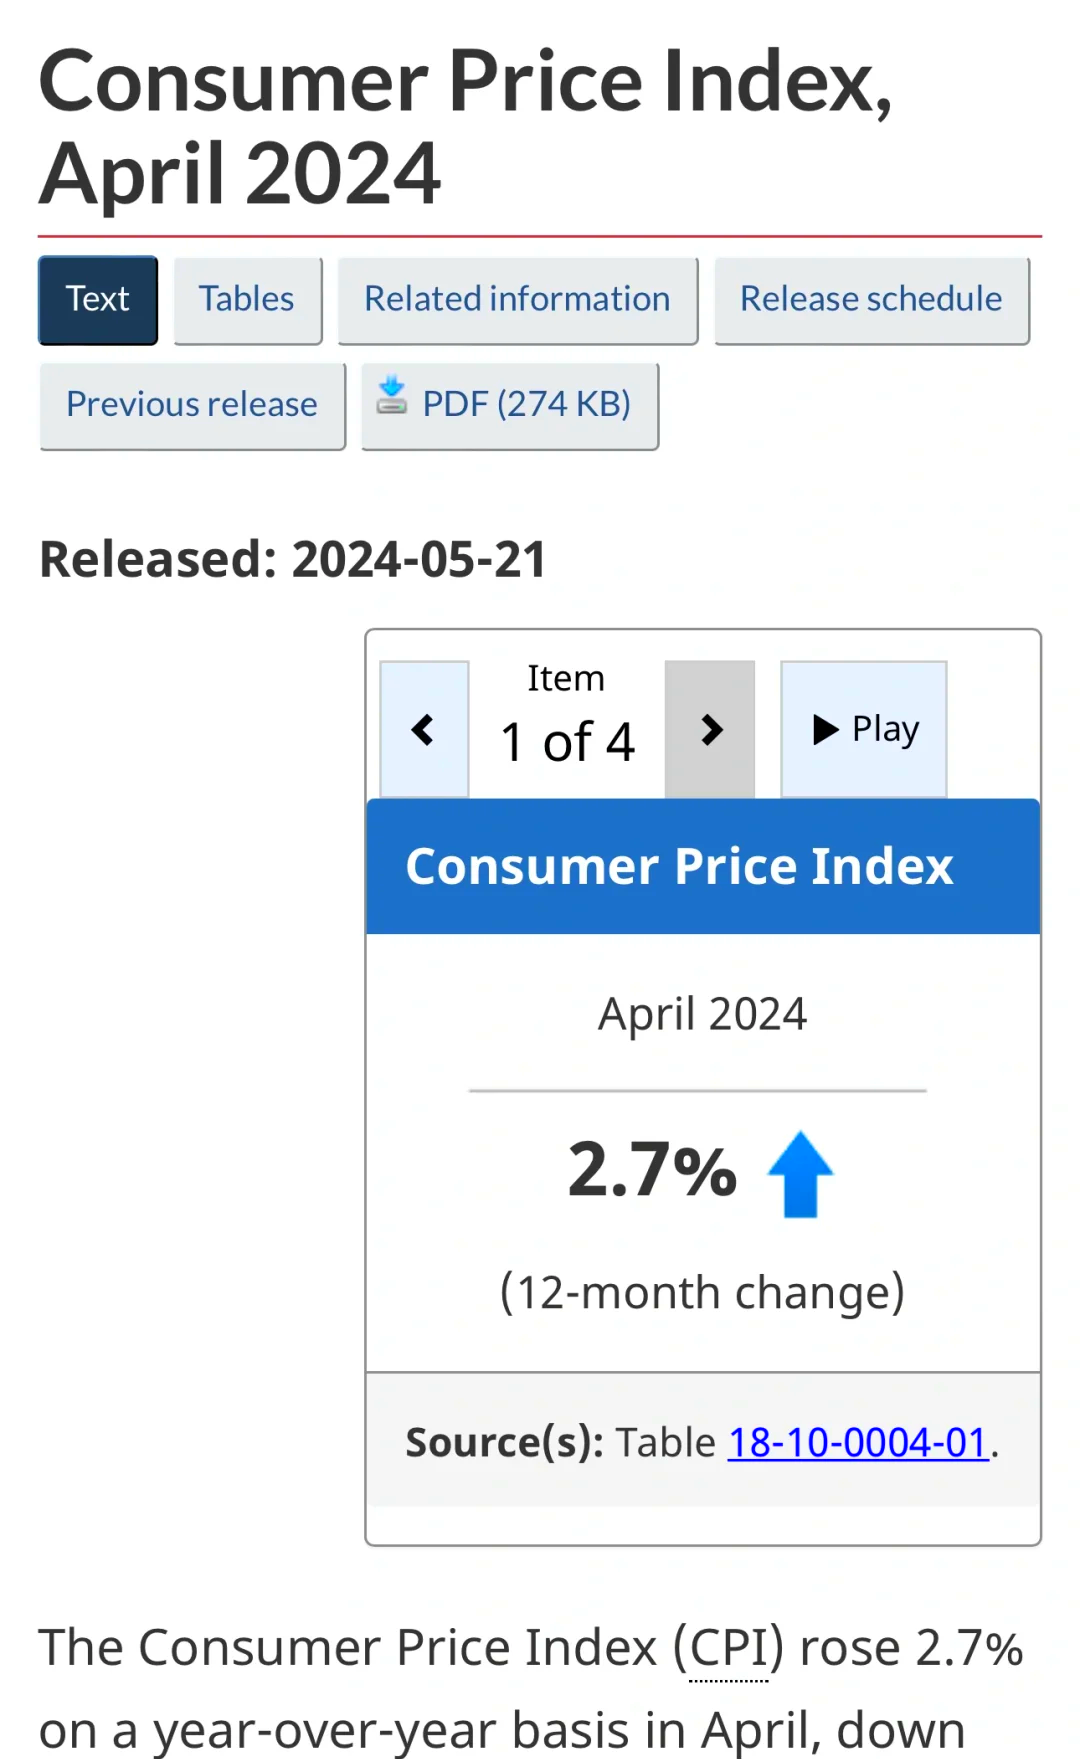Viewport: 1080px width, 1759px height.
Task: Play the indicator carousel
Action: (x=864, y=729)
